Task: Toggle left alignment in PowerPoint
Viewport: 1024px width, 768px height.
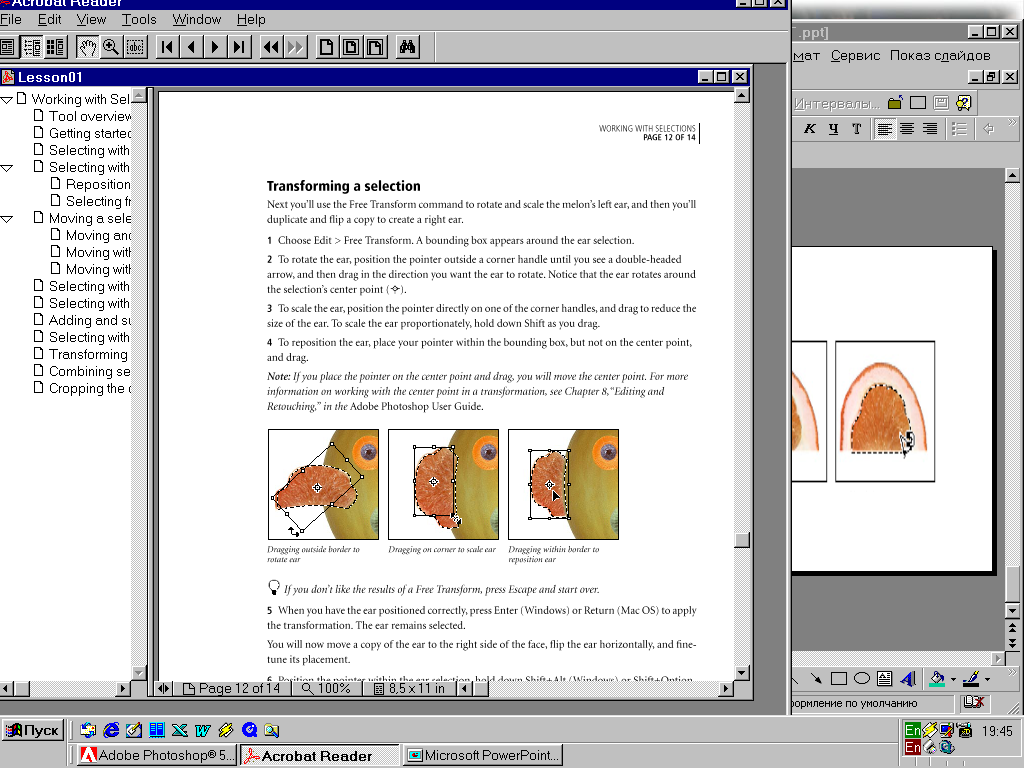Action: coord(884,129)
